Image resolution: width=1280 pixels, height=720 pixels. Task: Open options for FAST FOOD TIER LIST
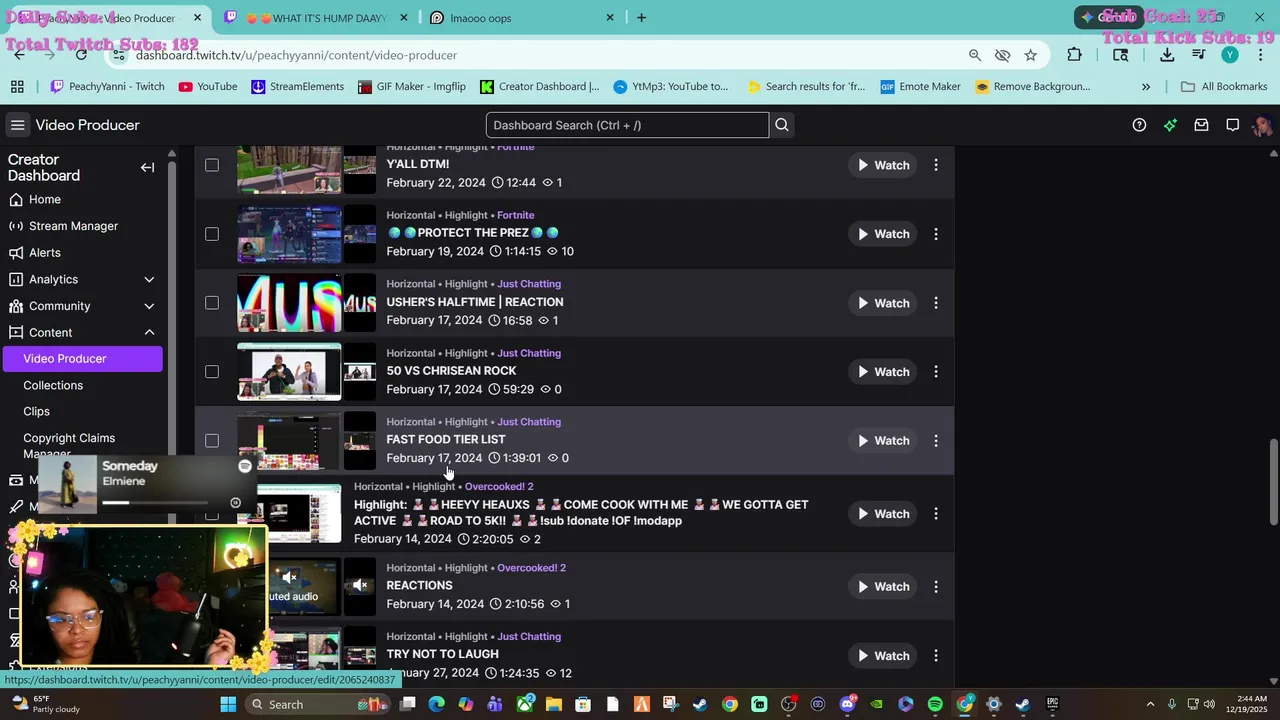936,441
